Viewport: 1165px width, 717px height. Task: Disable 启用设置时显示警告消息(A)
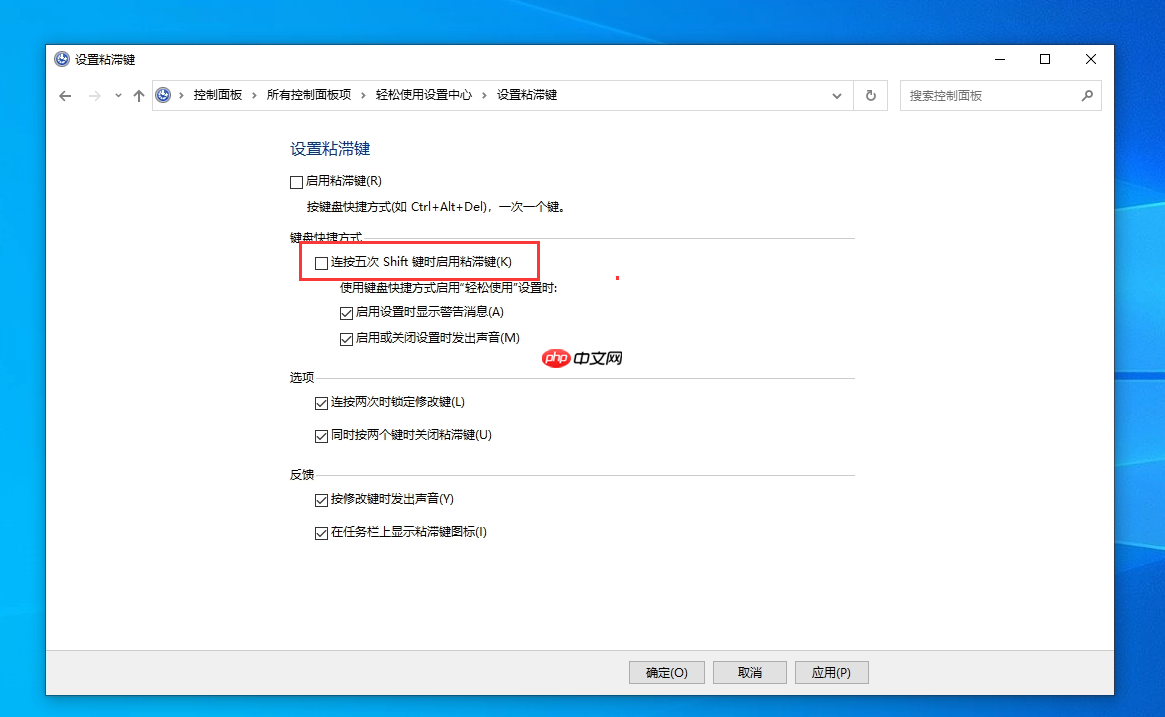(x=345, y=312)
